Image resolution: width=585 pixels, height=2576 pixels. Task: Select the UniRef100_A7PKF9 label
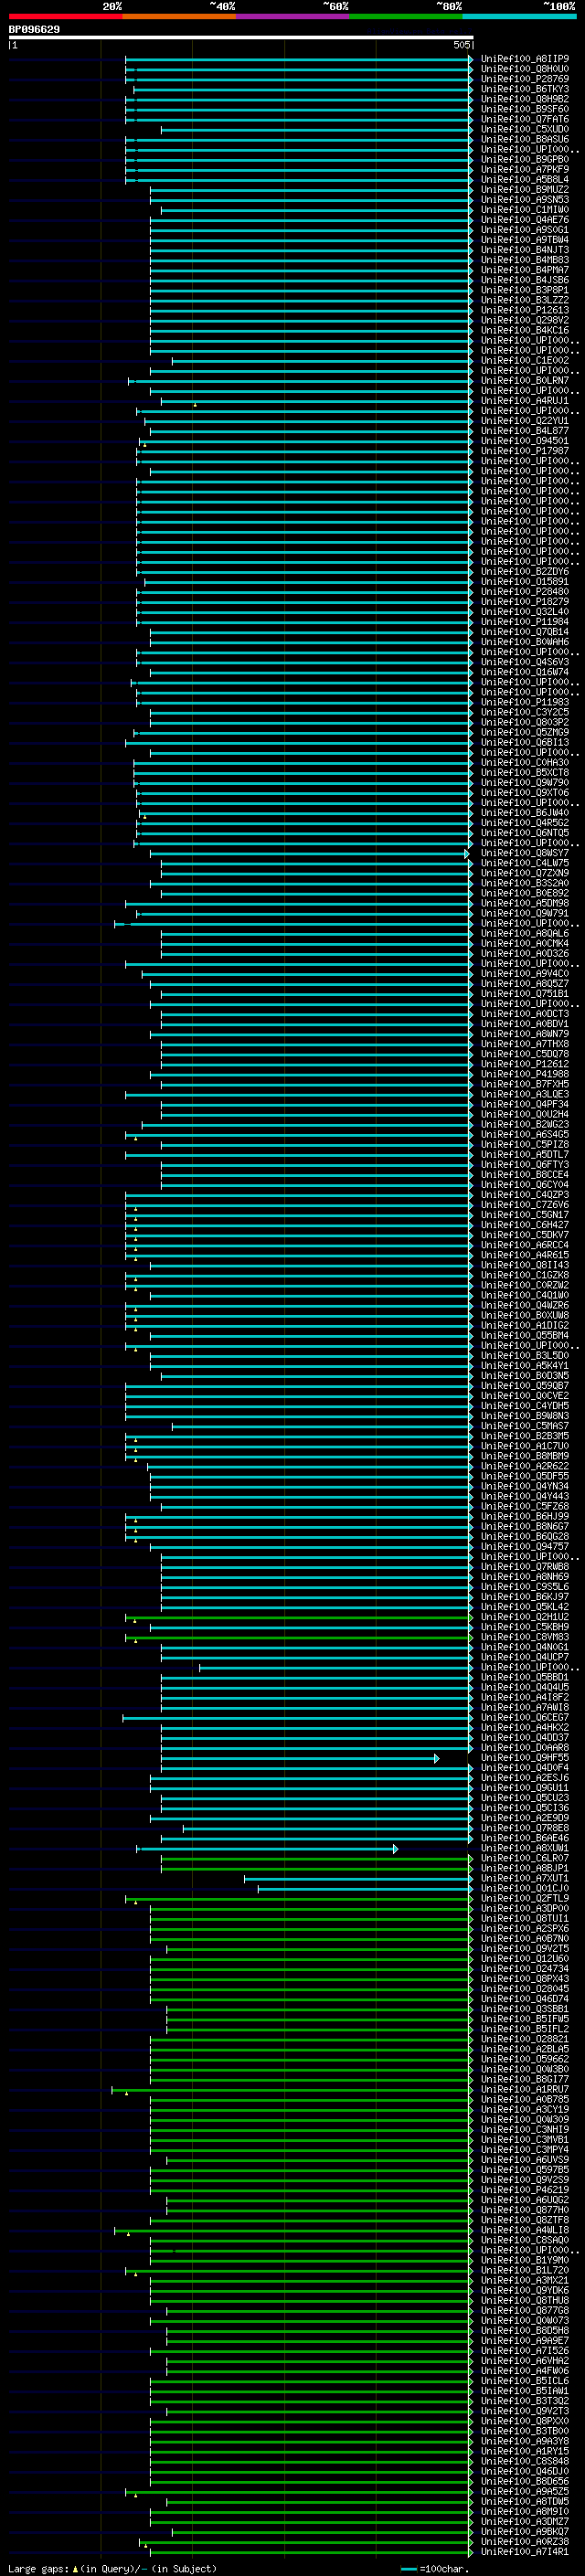coord(525,169)
